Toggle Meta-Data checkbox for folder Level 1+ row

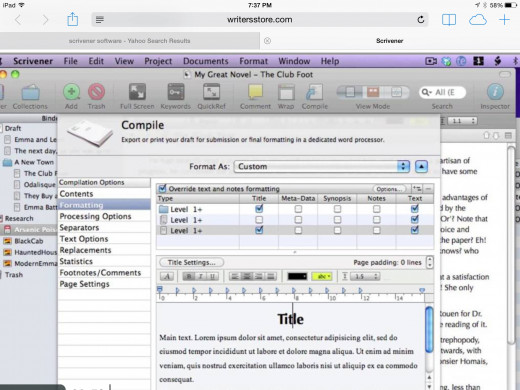coord(298,209)
